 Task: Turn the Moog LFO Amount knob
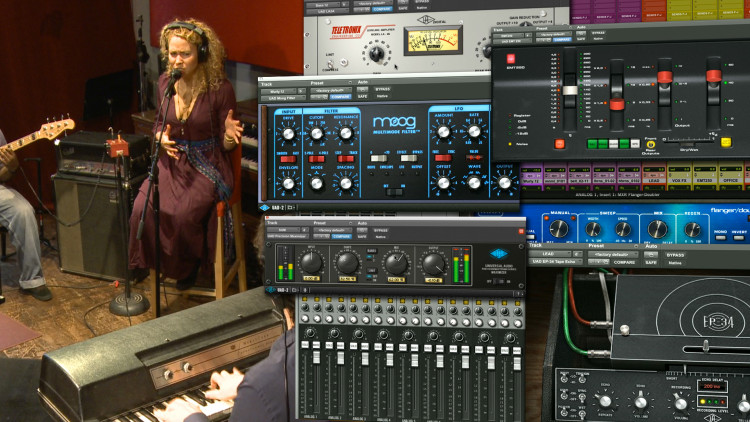tap(443, 133)
